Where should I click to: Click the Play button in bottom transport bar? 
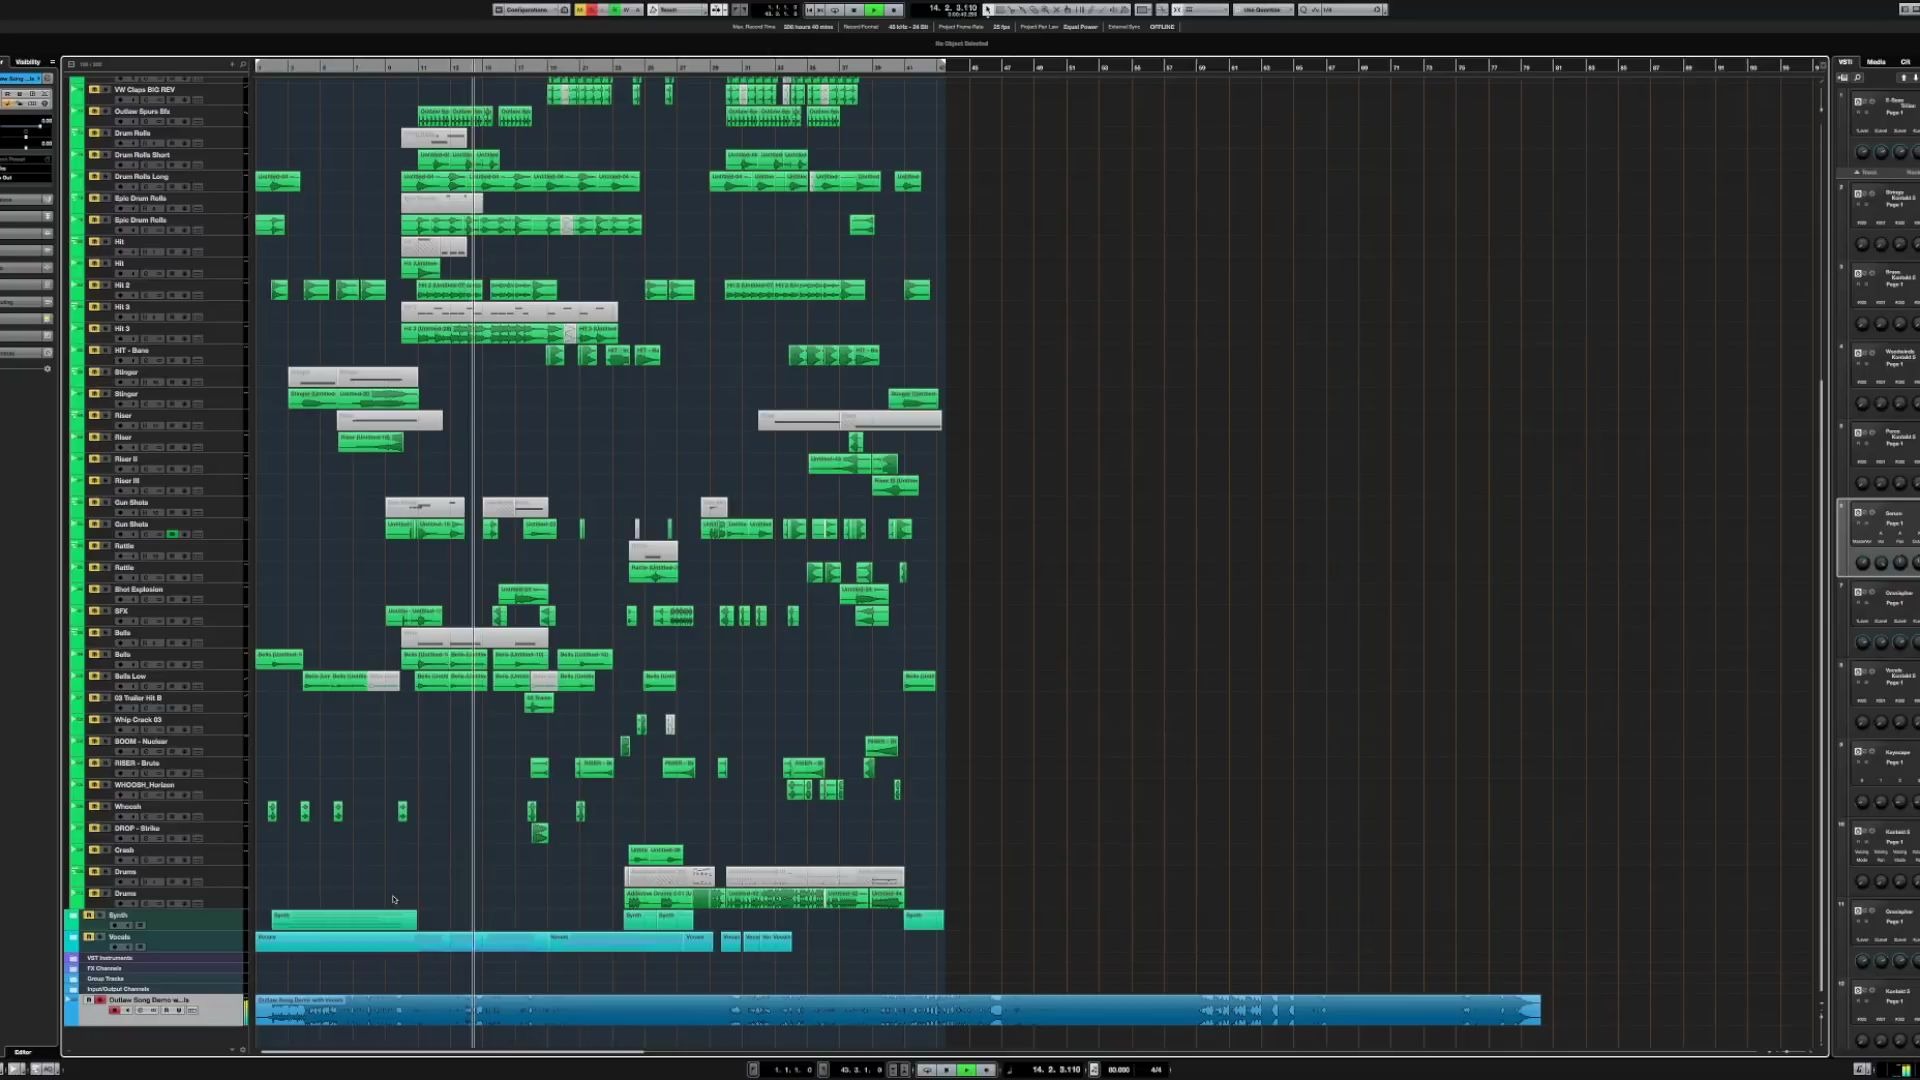[967, 1070]
